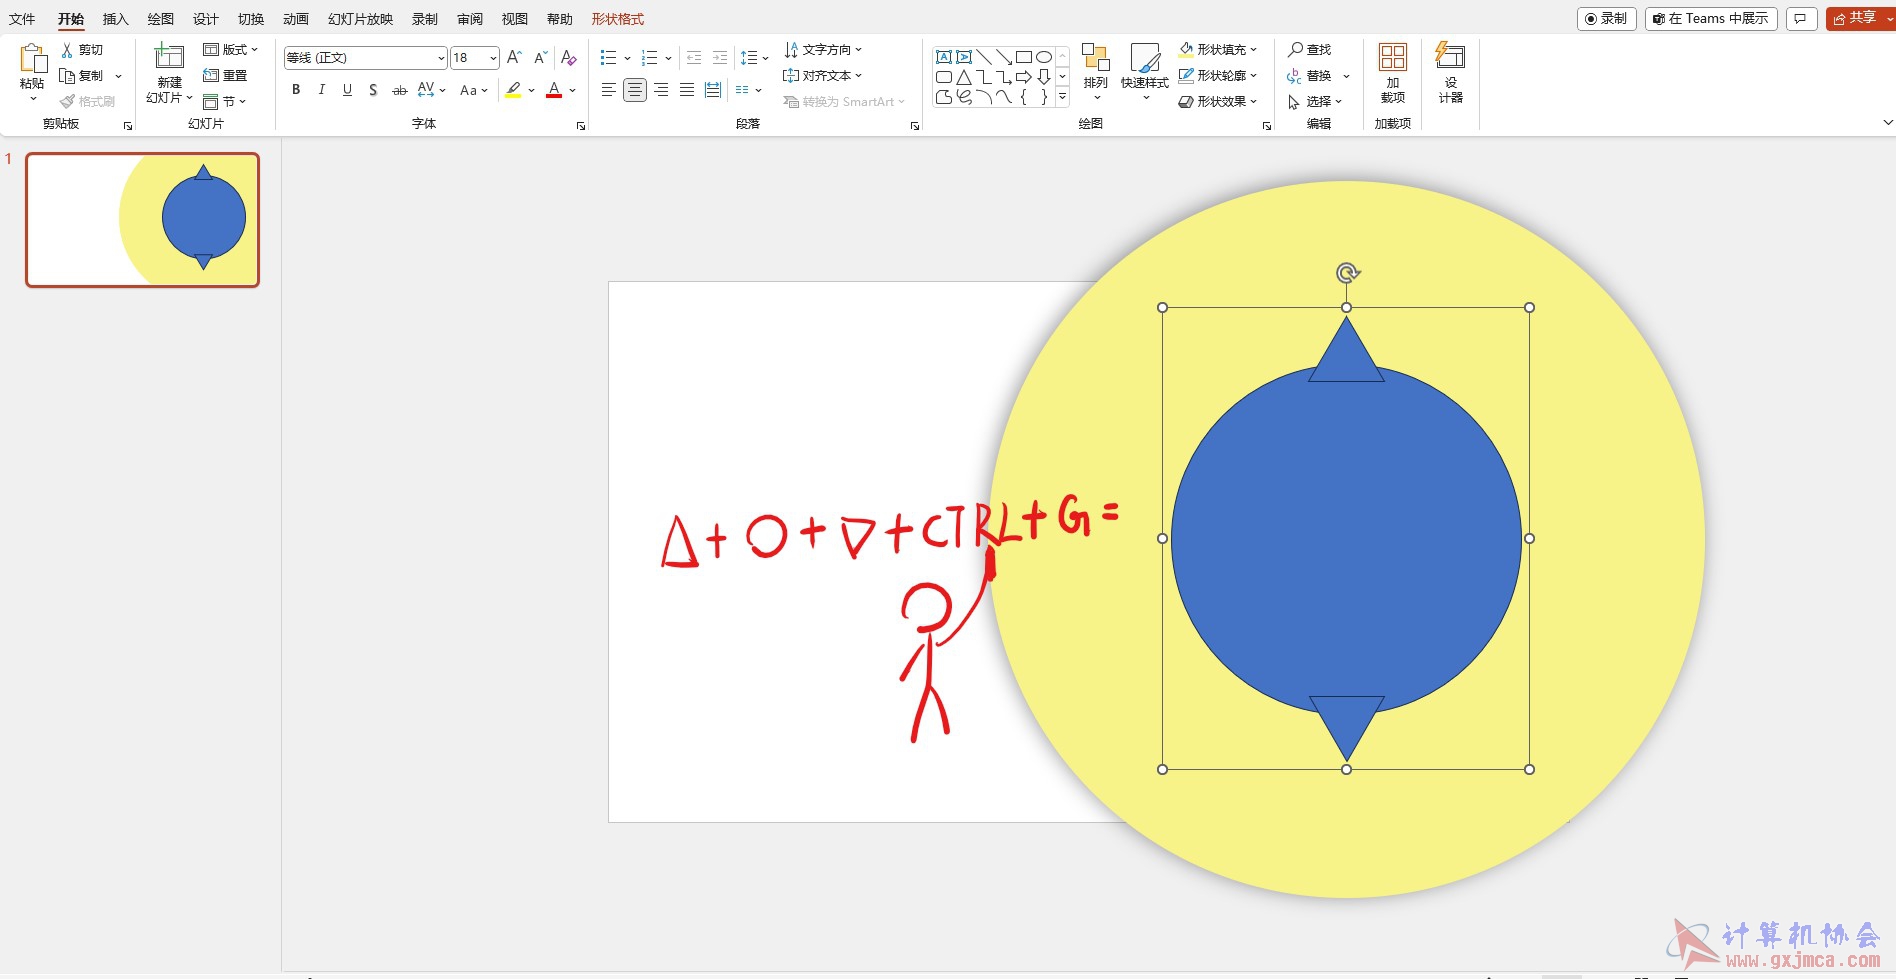This screenshot has height=979, width=1896.
Task: Toggle Italic formatting
Action: (321, 90)
